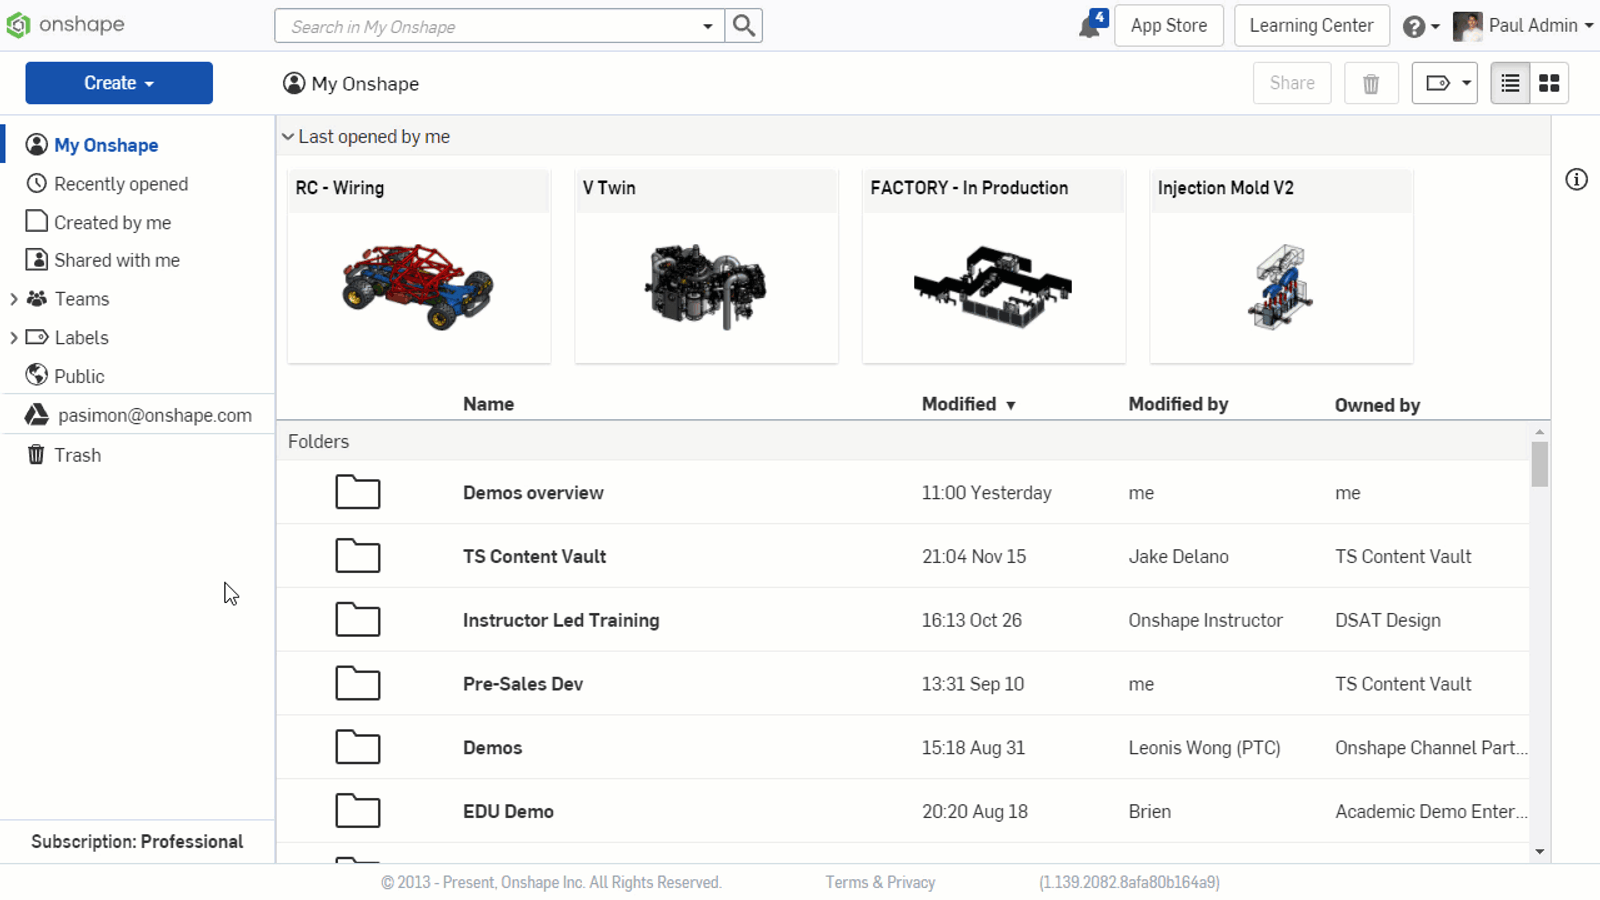Select Recently opened in the sidebar
This screenshot has height=900, width=1600.
point(120,183)
